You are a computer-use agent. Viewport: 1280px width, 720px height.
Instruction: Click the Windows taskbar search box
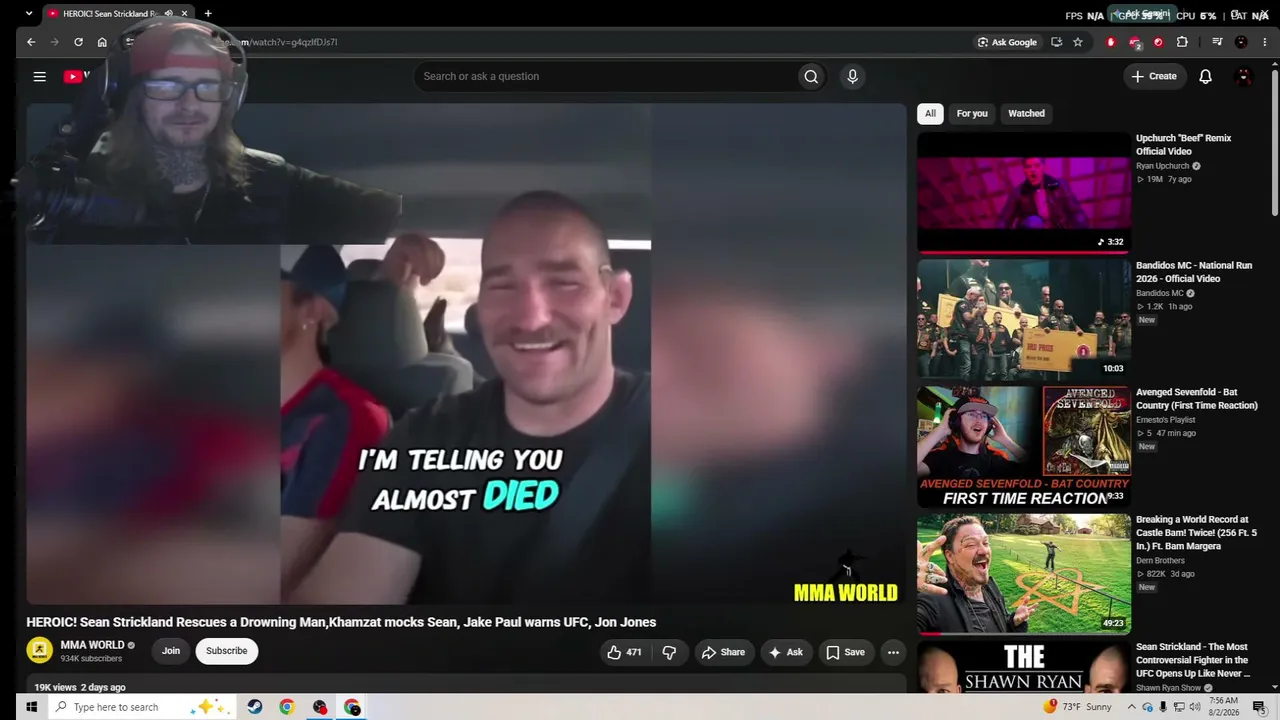pyautogui.click(x=140, y=707)
